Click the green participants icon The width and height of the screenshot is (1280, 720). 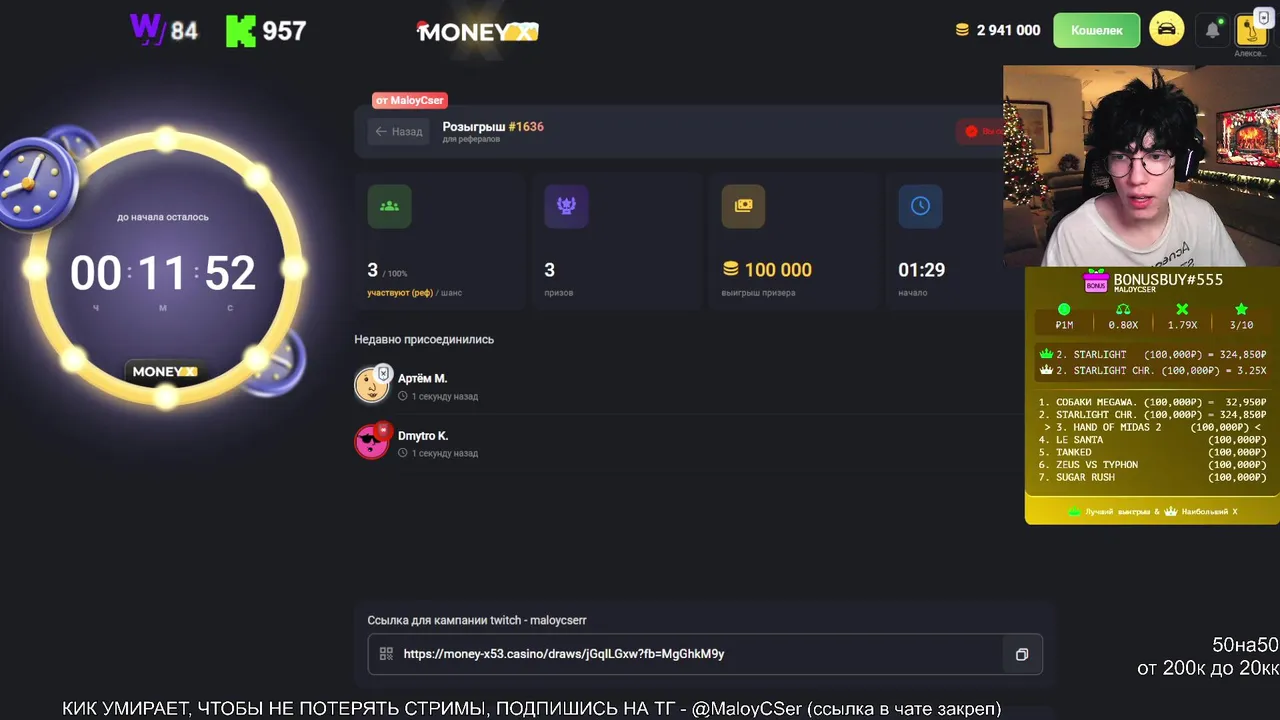pos(389,206)
